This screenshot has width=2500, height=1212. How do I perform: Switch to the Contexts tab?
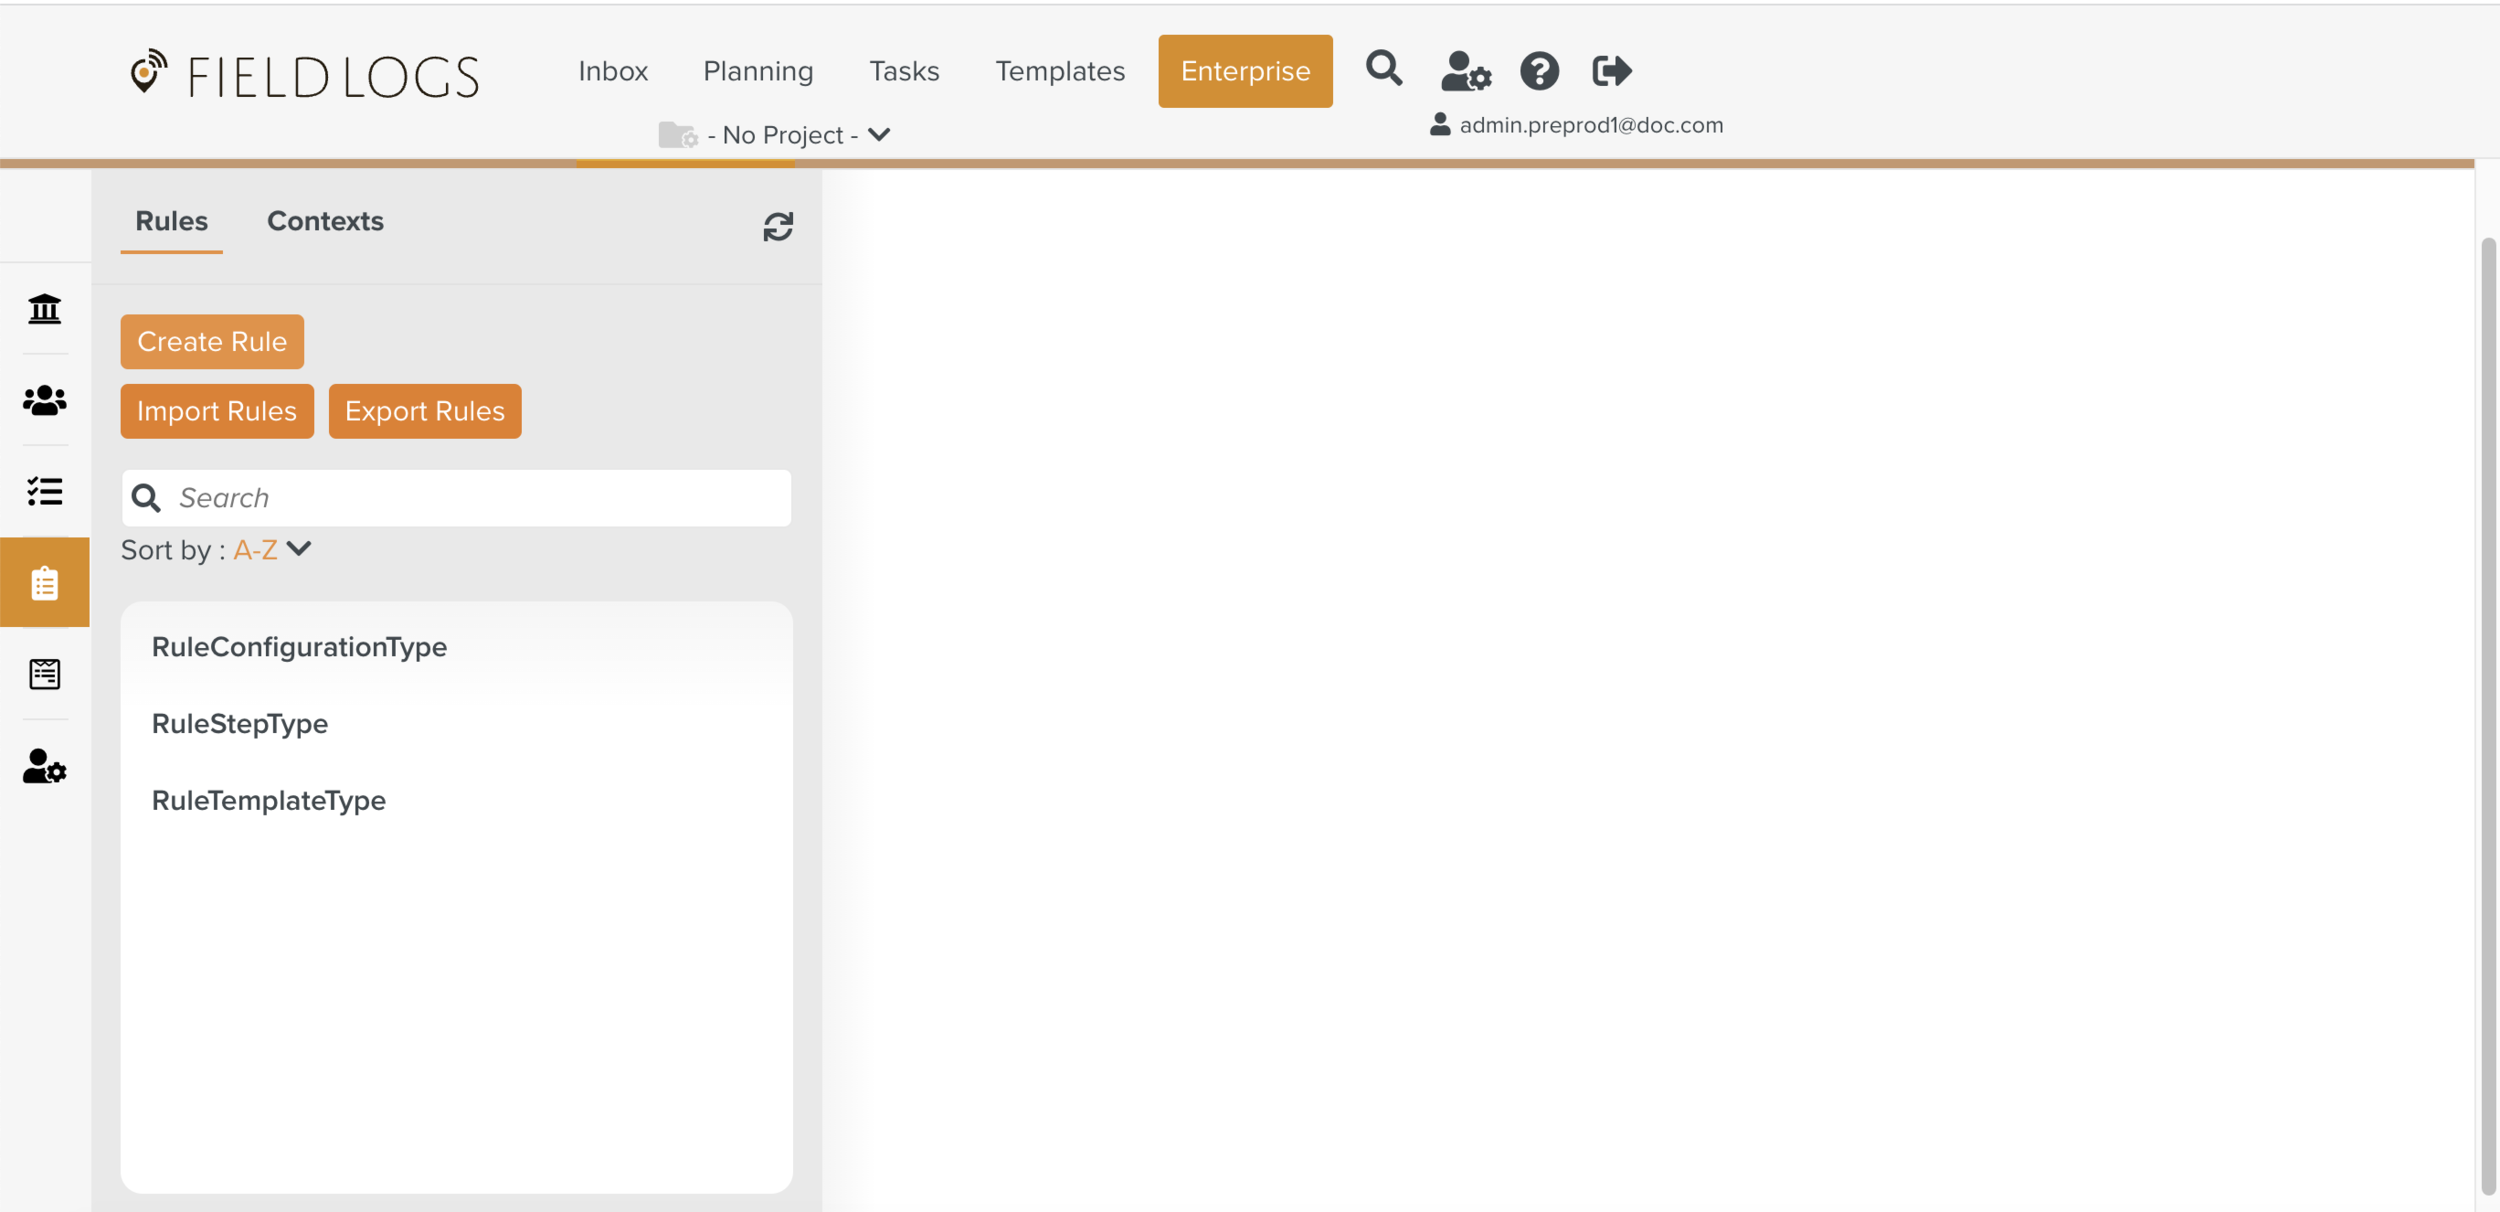[x=325, y=221]
